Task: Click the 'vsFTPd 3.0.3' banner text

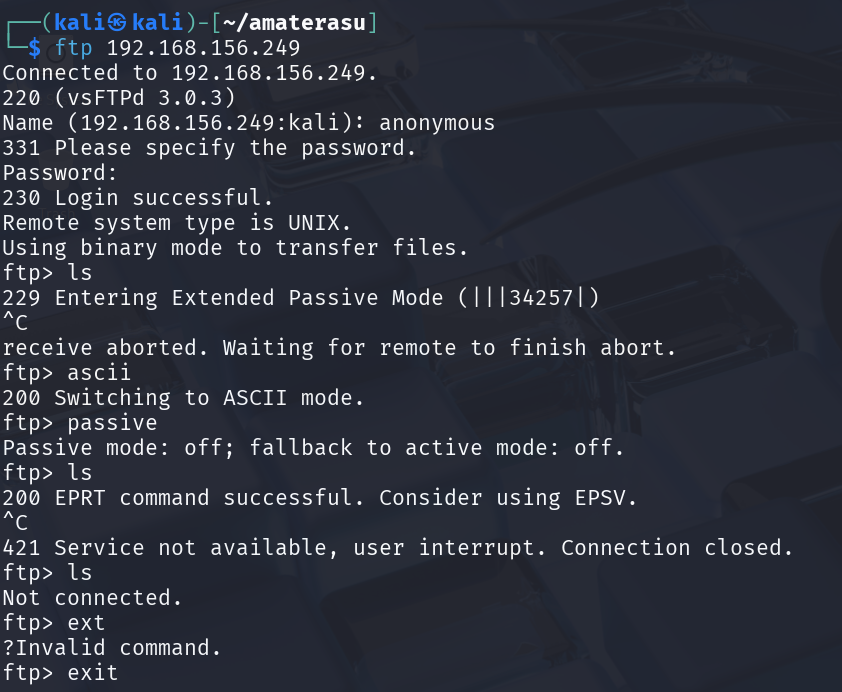Action: pyautogui.click(x=144, y=98)
